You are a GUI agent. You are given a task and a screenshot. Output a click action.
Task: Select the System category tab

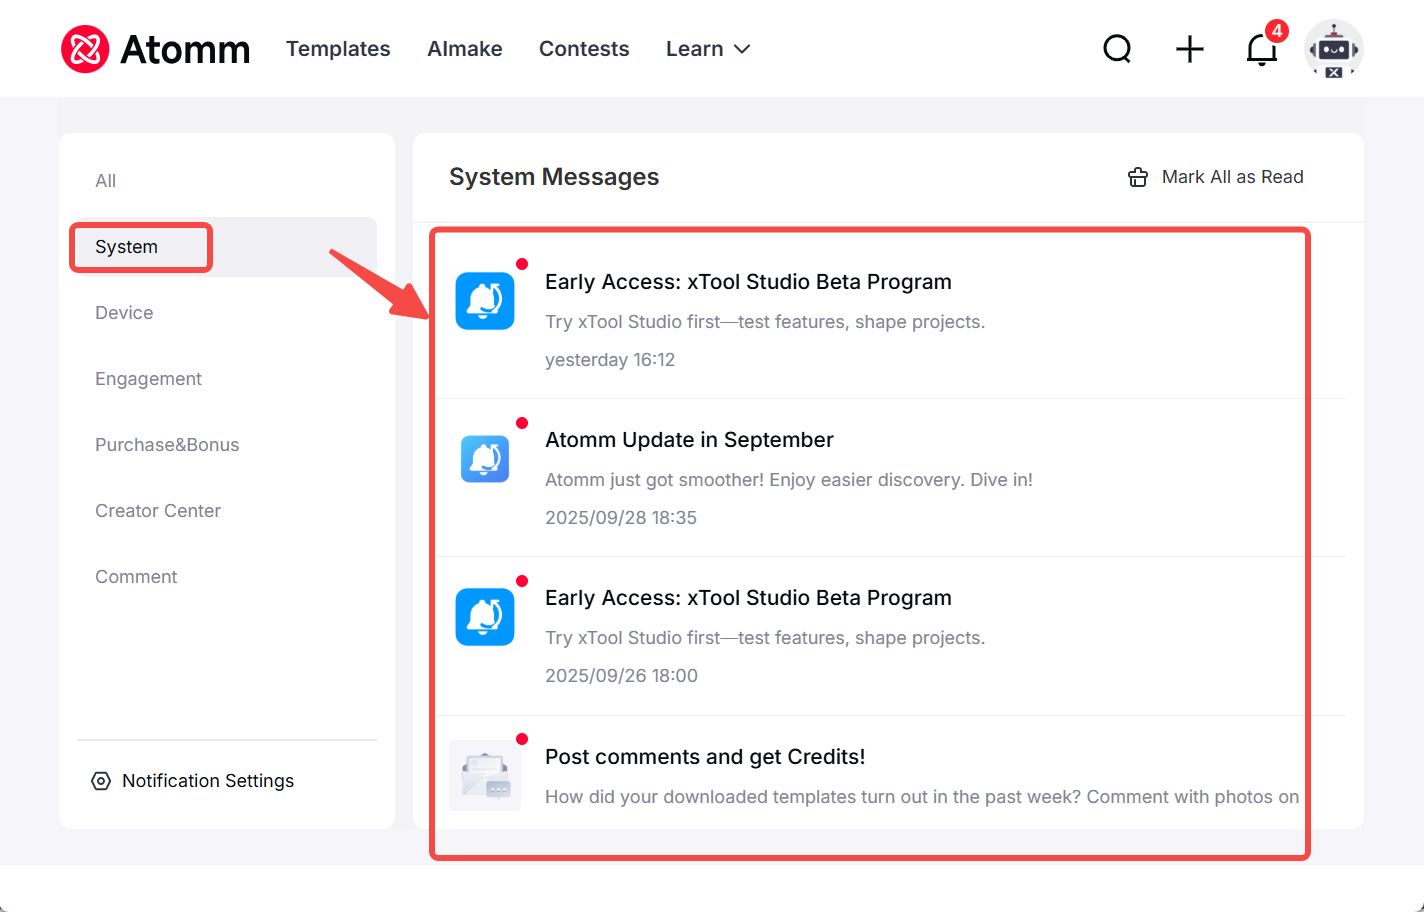(127, 247)
